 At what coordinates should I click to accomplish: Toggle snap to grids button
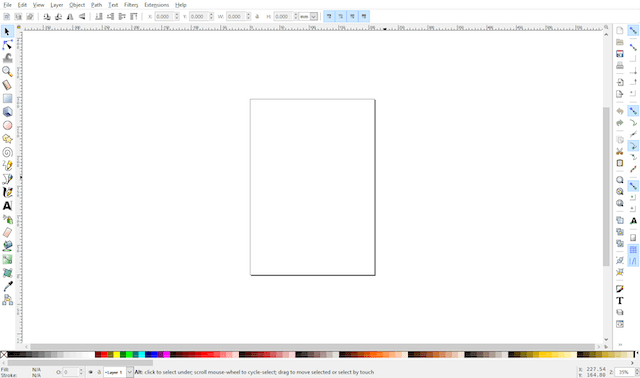(x=633, y=249)
